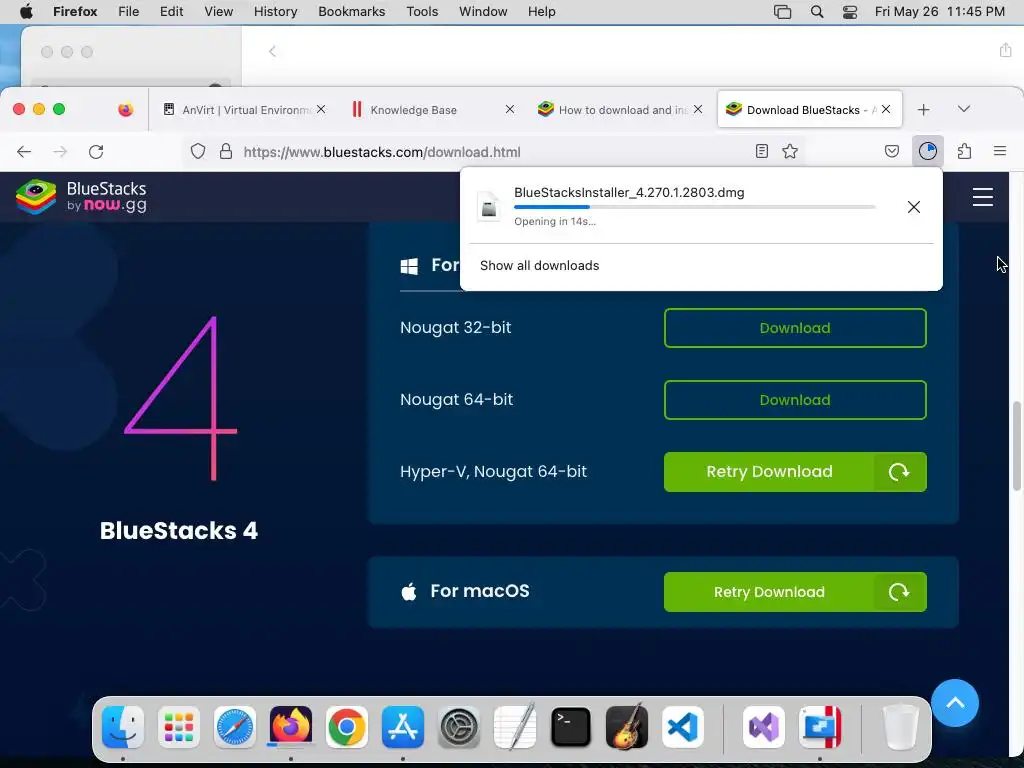Open the Tools menu
This screenshot has height=768, width=1024.
(x=422, y=12)
